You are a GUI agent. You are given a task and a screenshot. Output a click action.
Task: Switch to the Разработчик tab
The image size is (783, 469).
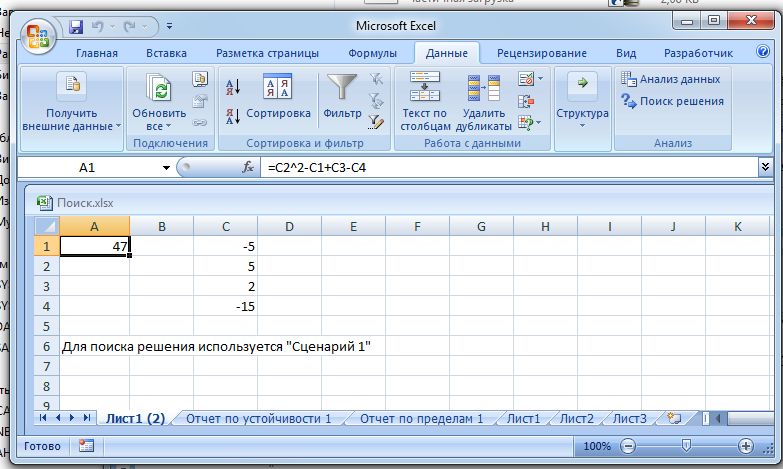coord(698,53)
